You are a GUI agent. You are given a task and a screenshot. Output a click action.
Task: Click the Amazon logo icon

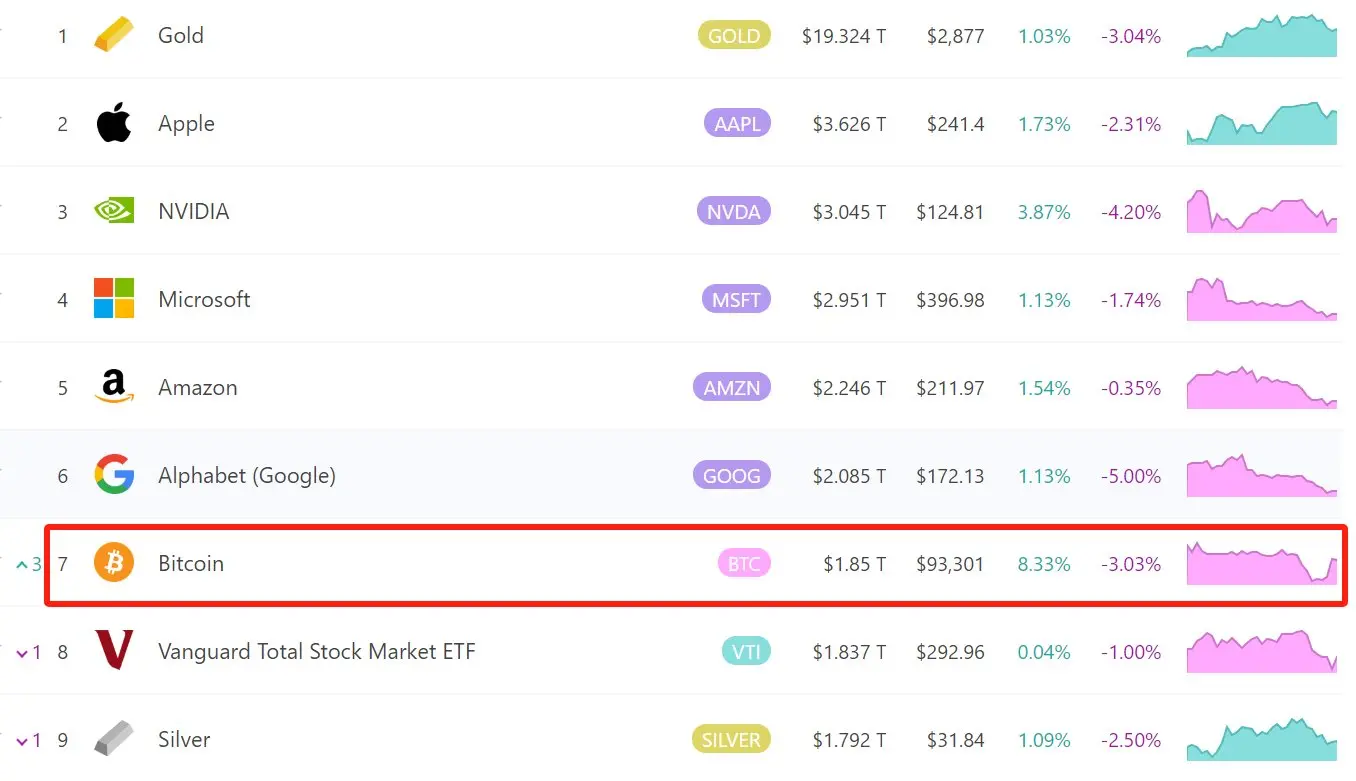113,387
